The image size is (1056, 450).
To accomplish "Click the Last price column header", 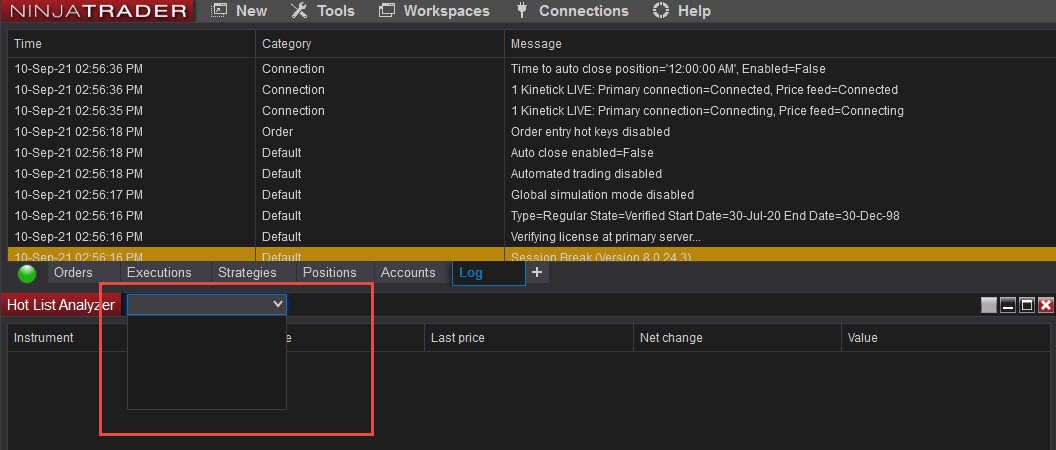I will [528, 338].
